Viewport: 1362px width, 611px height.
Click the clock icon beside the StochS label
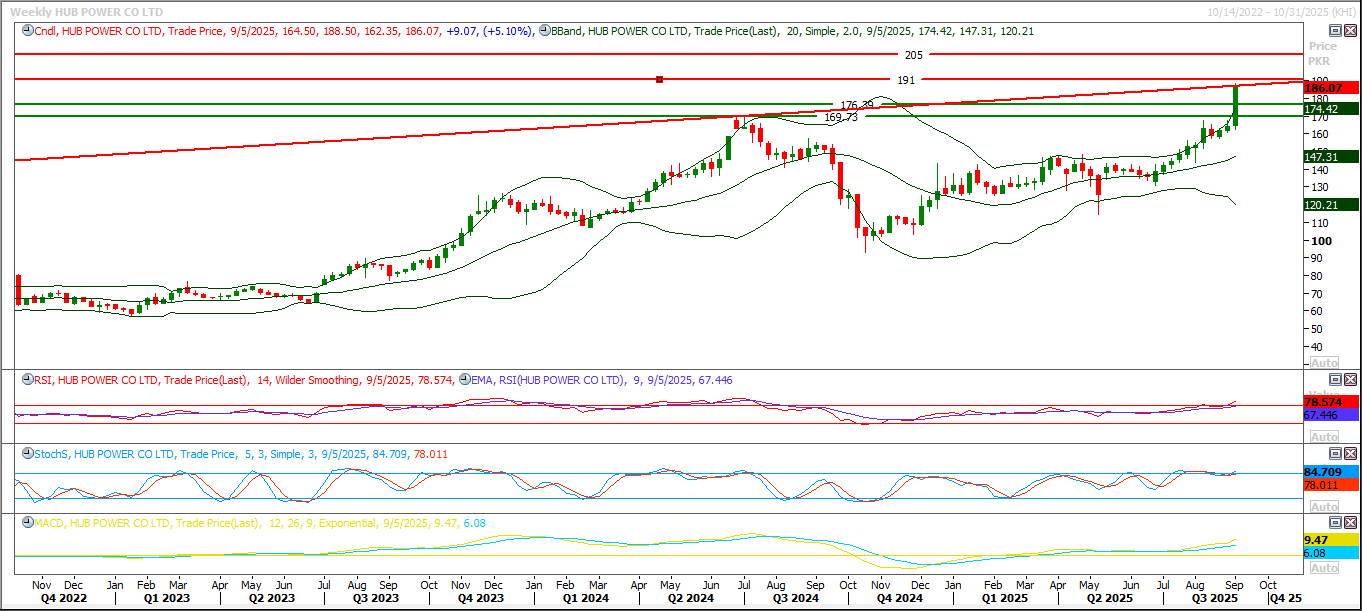coord(27,454)
